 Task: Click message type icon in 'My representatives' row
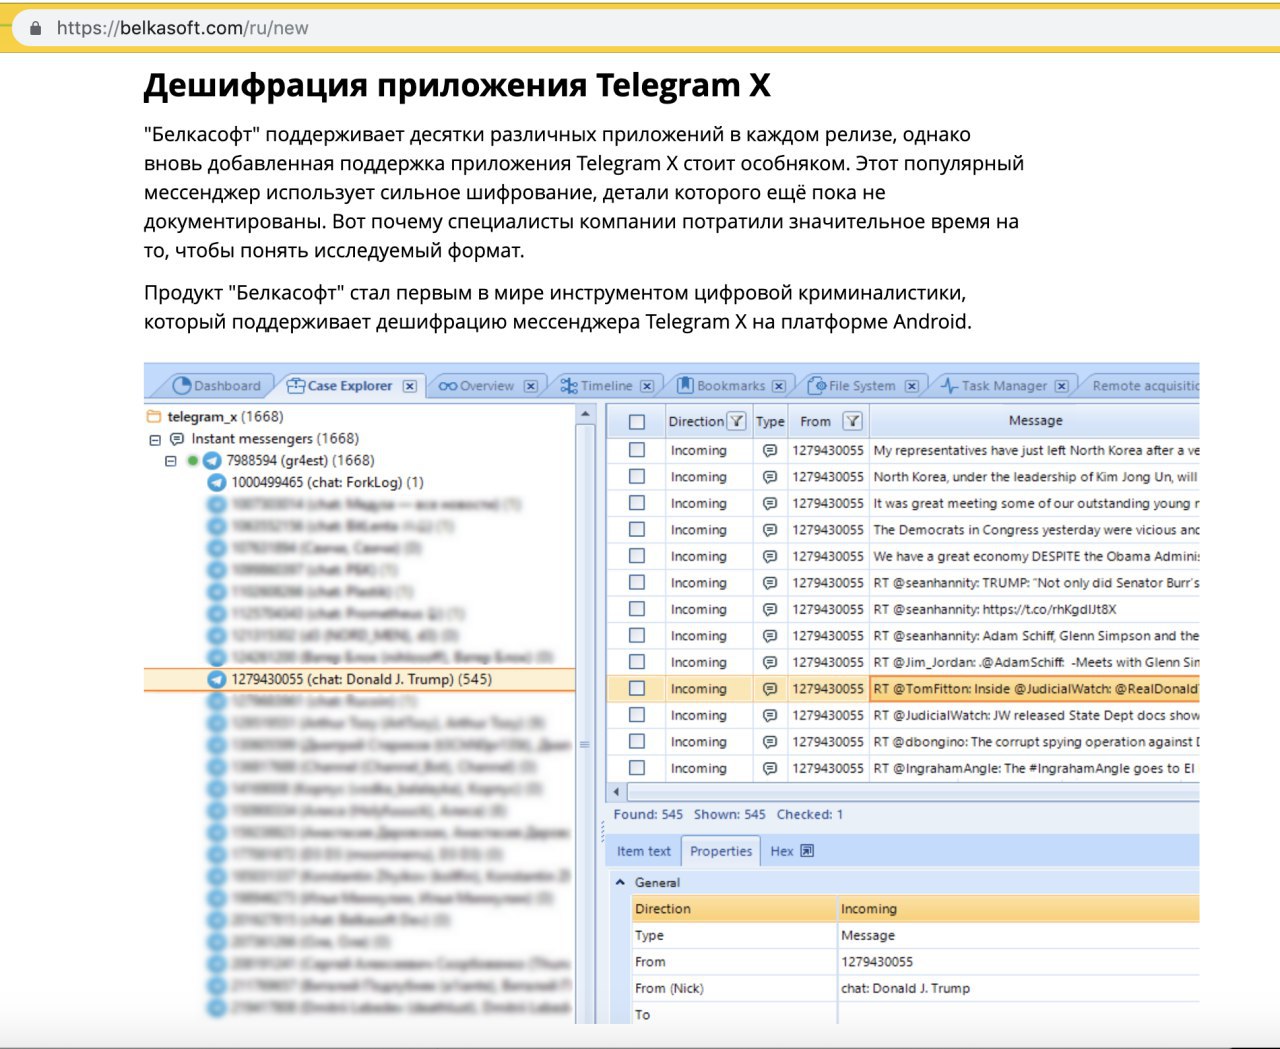[x=770, y=451]
